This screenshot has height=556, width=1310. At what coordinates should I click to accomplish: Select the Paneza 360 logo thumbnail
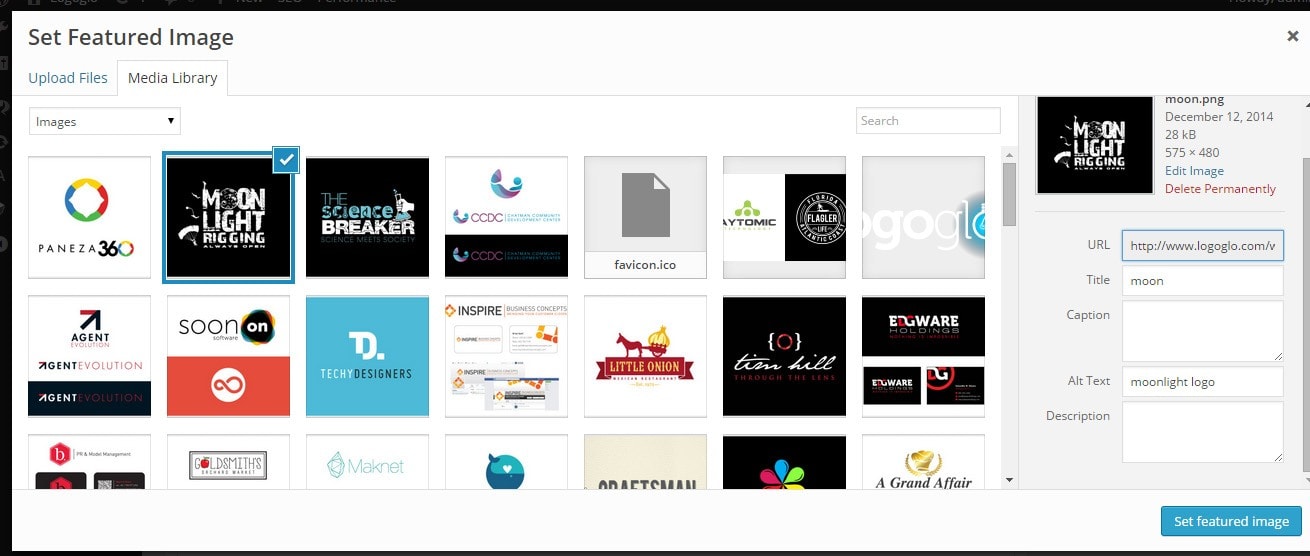point(90,217)
